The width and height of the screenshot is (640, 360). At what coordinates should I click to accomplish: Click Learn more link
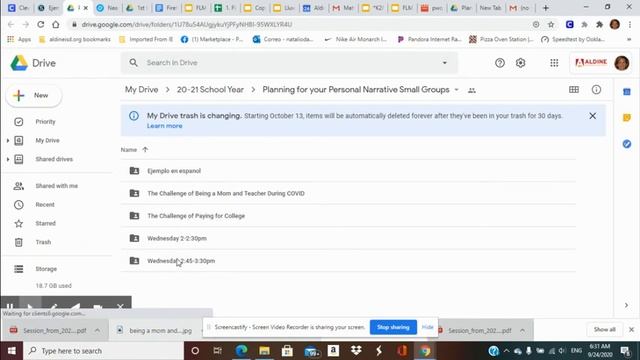164,126
